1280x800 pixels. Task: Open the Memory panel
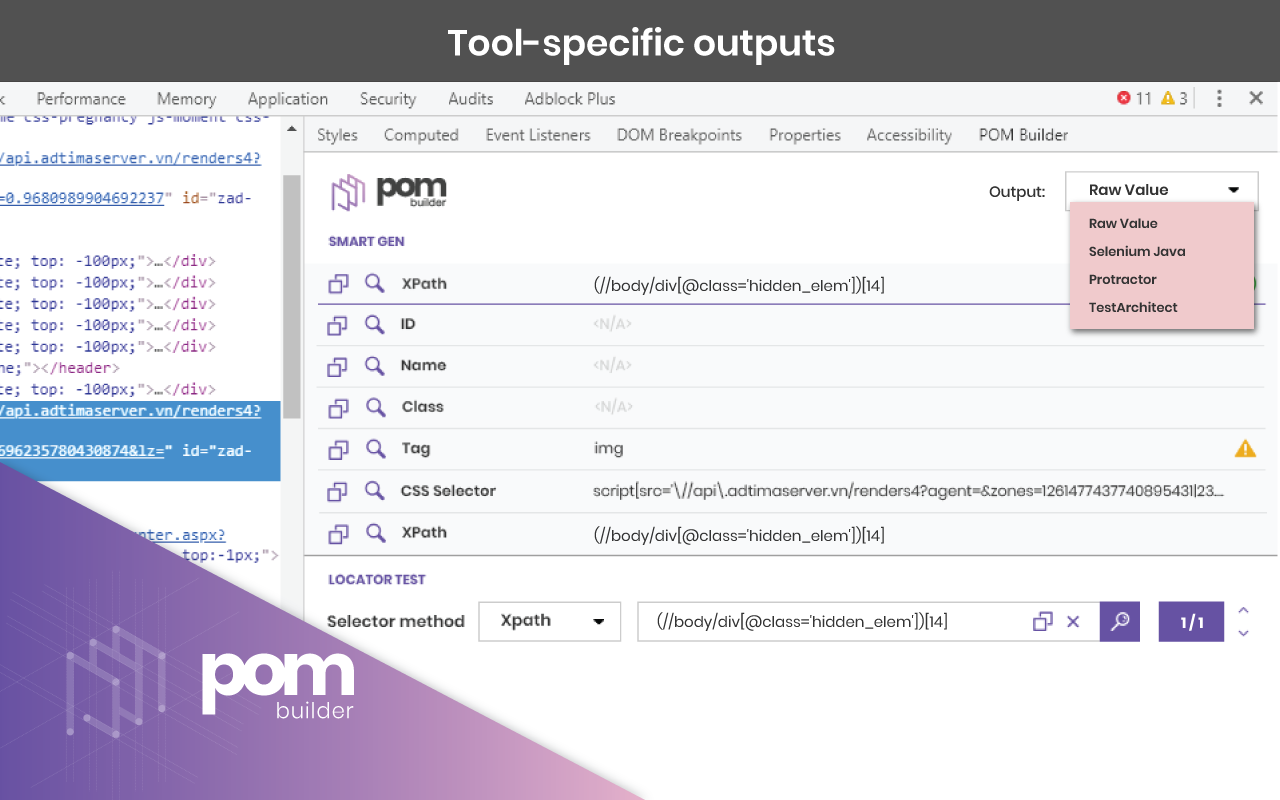pos(186,98)
